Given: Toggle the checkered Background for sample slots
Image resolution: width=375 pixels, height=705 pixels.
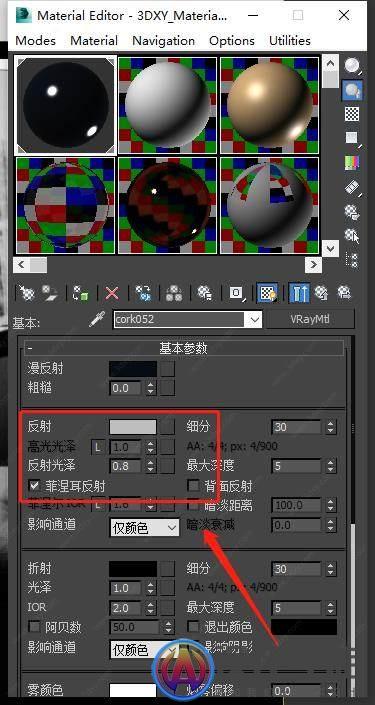Looking at the screenshot, I should (x=353, y=114).
